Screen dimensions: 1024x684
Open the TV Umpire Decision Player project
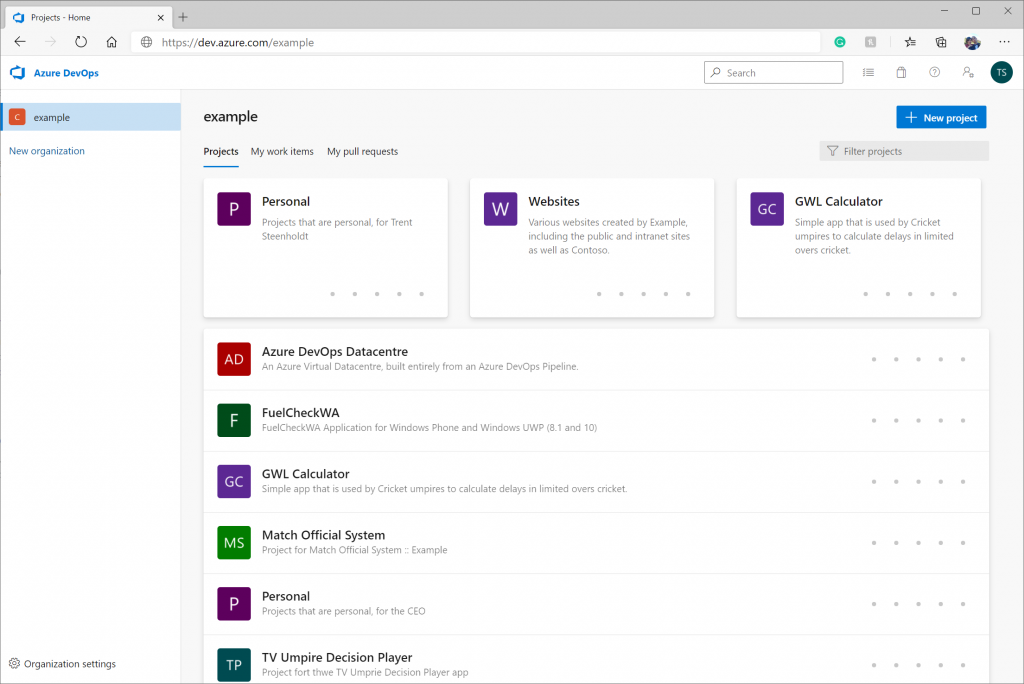pos(337,657)
